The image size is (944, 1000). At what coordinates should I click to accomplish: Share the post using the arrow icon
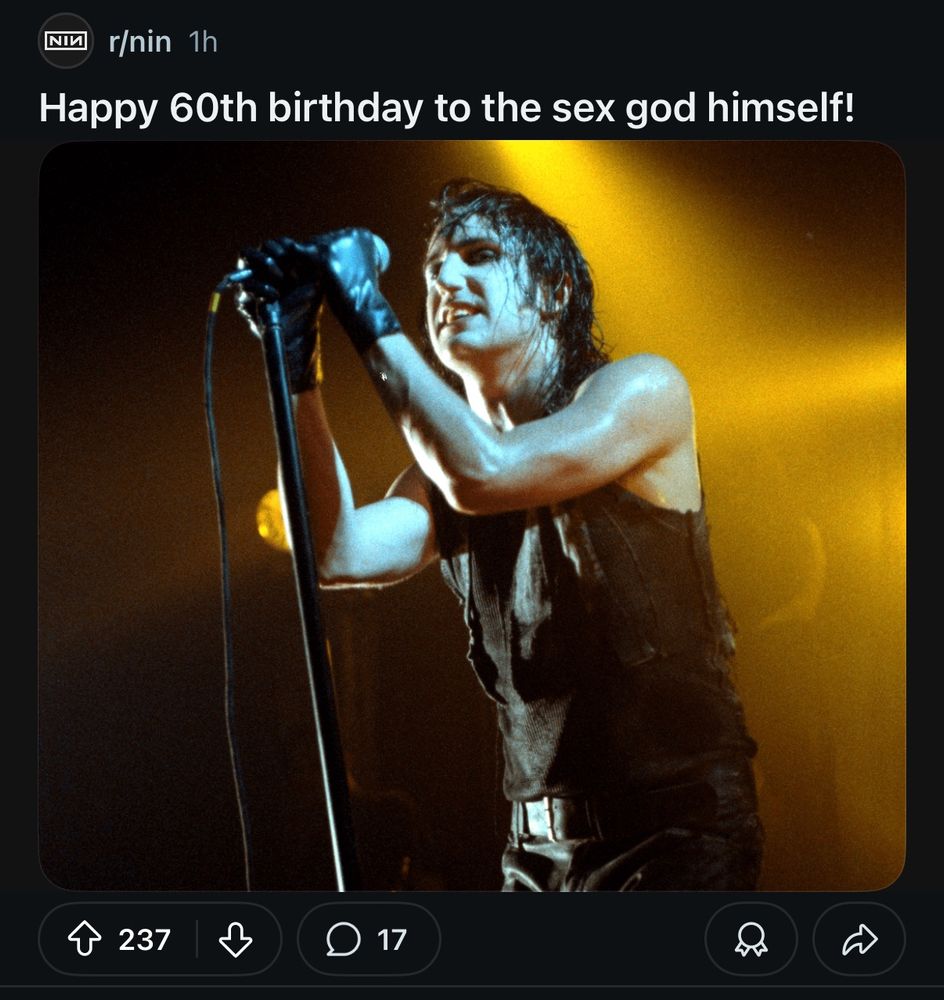[859, 939]
